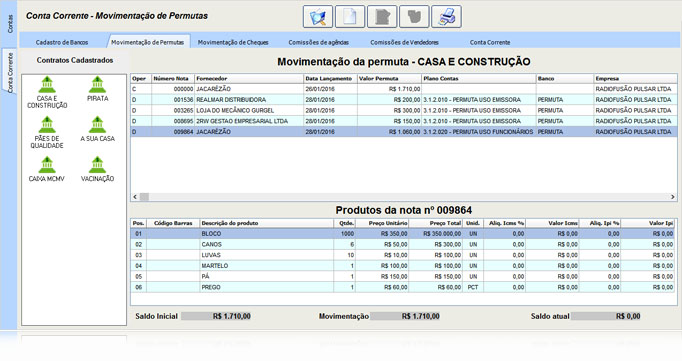Select the BLOCO product row

pos(402,234)
